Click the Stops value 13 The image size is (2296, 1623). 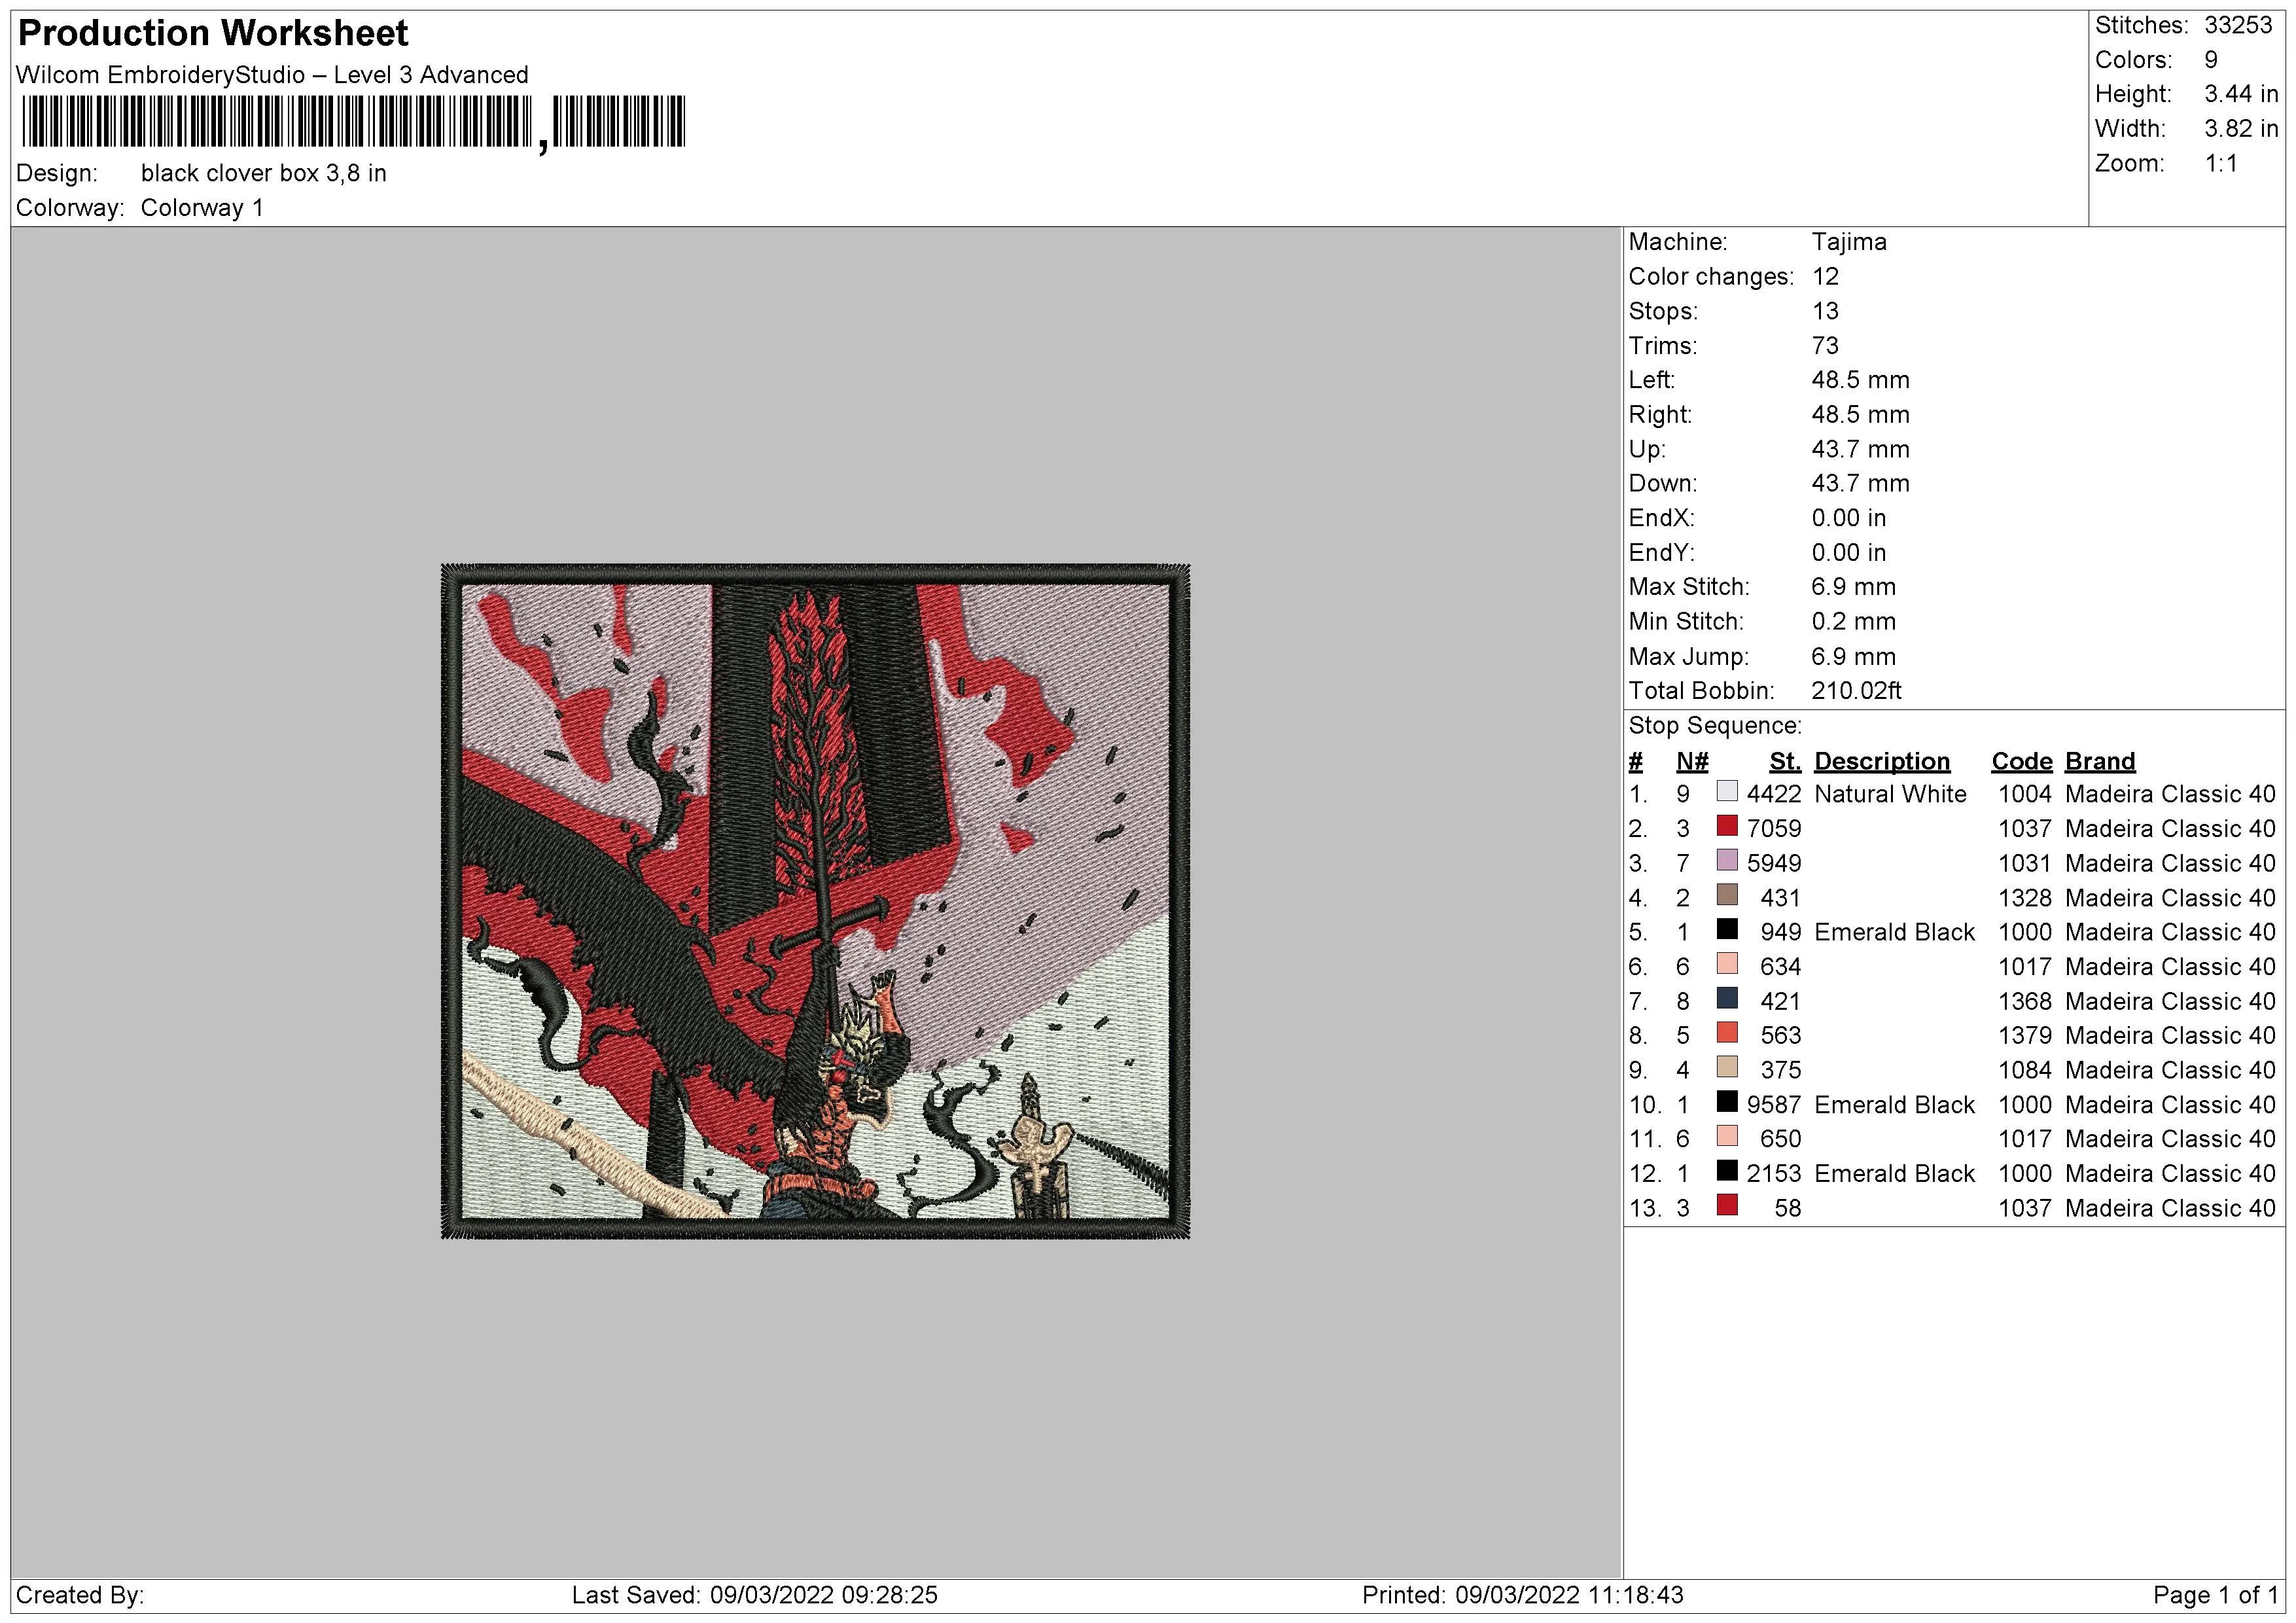pyautogui.click(x=1825, y=311)
